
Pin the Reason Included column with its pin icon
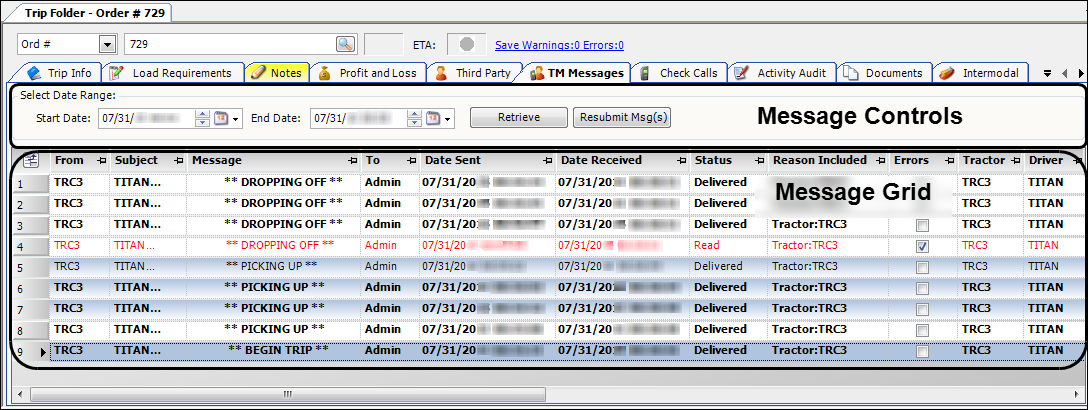pos(881,161)
